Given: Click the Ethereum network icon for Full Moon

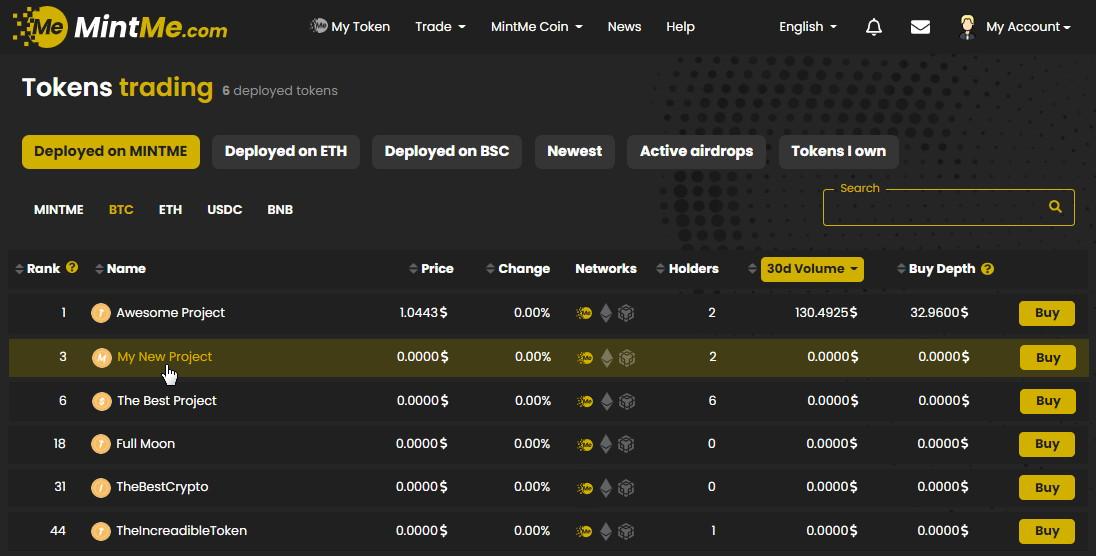Looking at the screenshot, I should 606,444.
